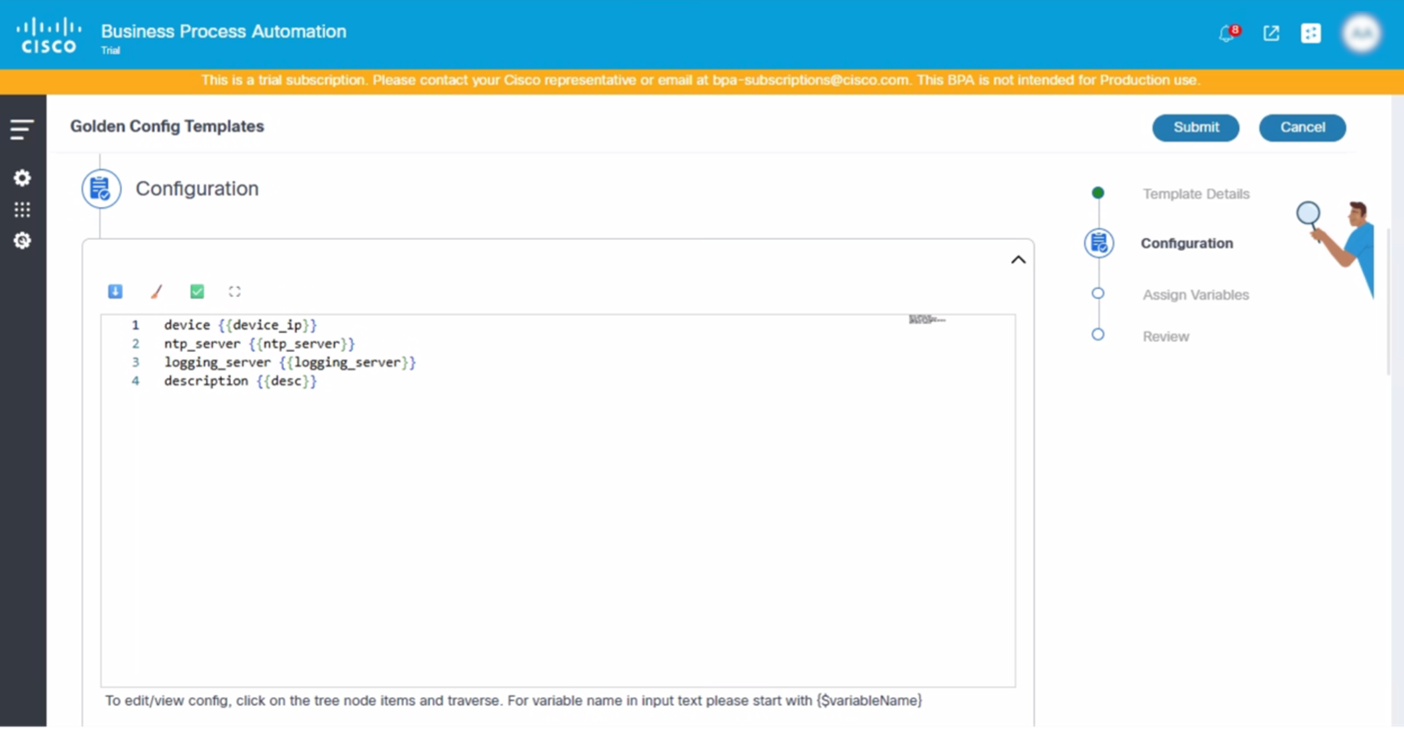Go to the Assign Variables step

[x=1196, y=295]
